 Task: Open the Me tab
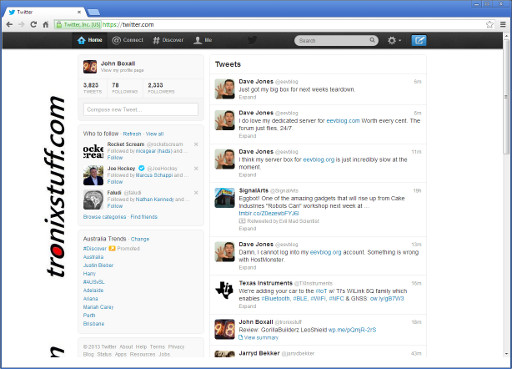[x=203, y=40]
